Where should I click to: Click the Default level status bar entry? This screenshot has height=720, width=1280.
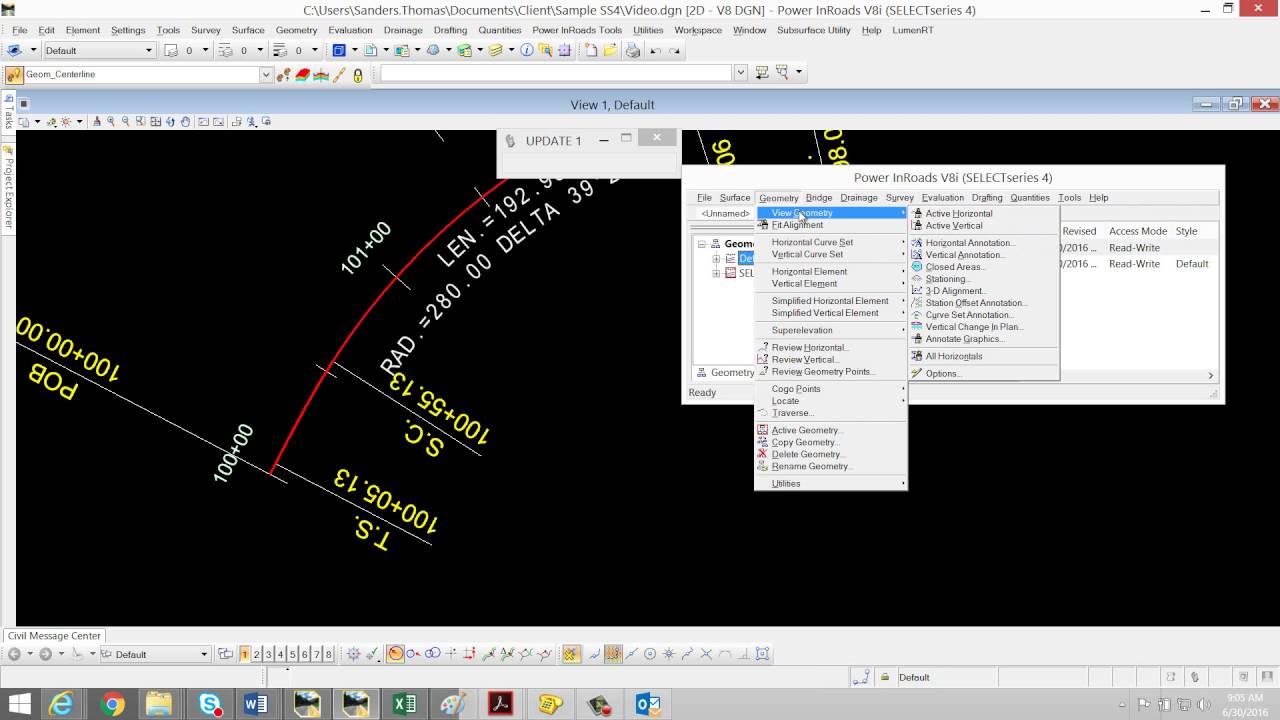click(914, 677)
